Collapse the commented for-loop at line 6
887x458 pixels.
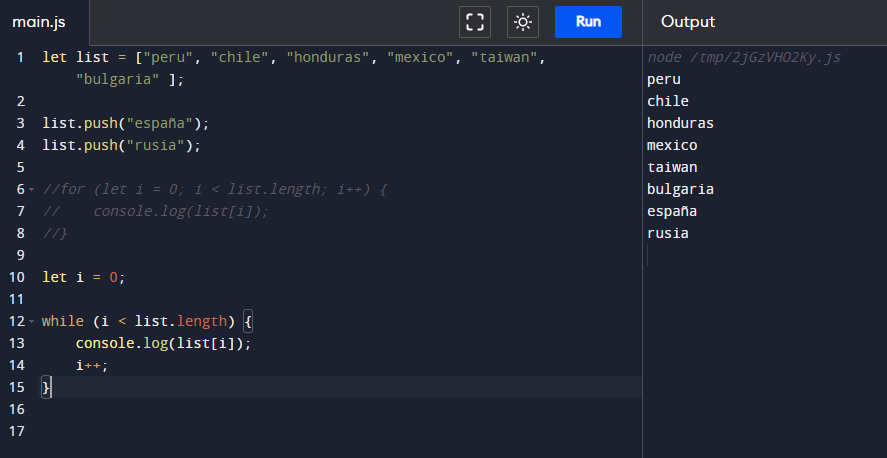coord(32,190)
